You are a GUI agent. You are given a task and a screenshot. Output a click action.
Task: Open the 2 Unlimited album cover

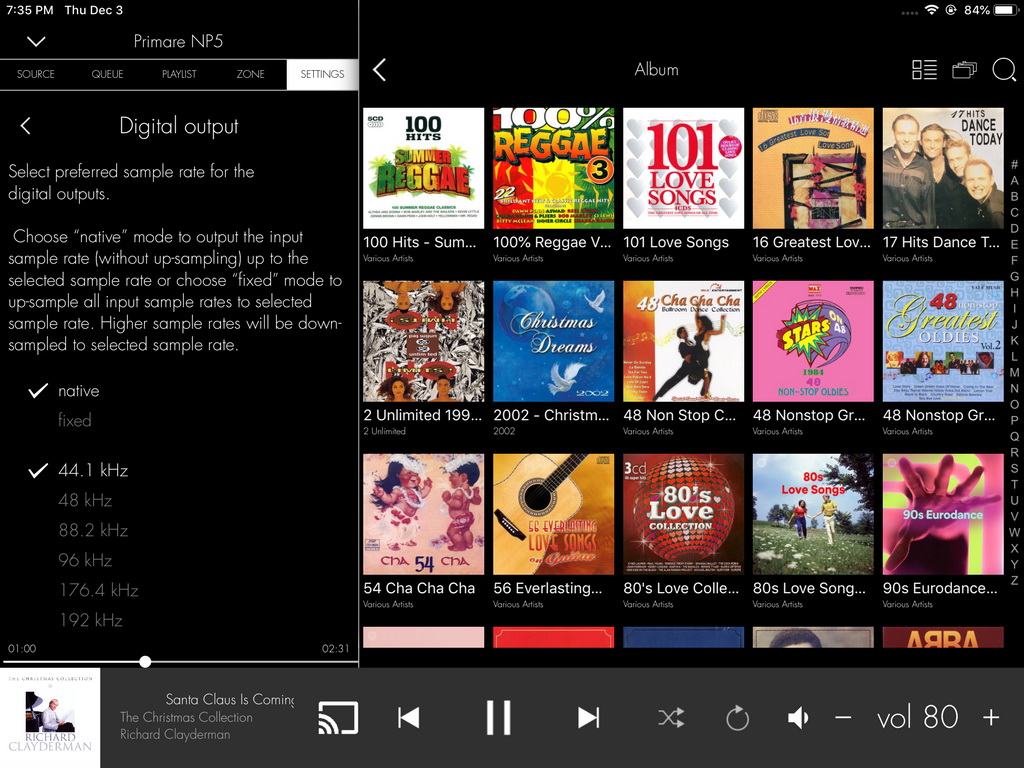click(x=424, y=342)
